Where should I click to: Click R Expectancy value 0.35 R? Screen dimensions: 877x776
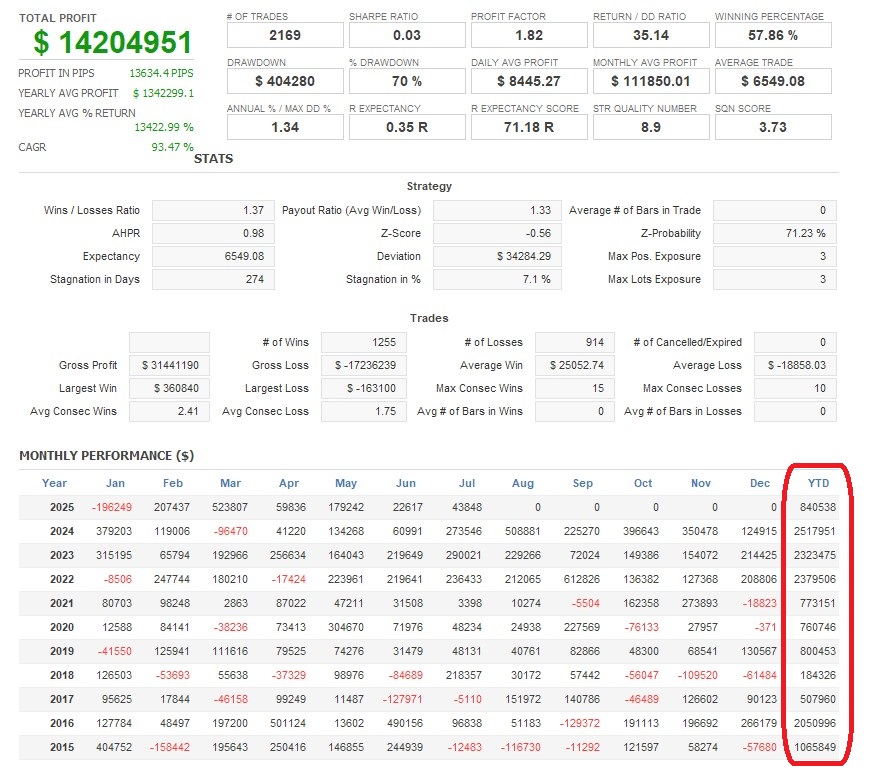pos(407,127)
